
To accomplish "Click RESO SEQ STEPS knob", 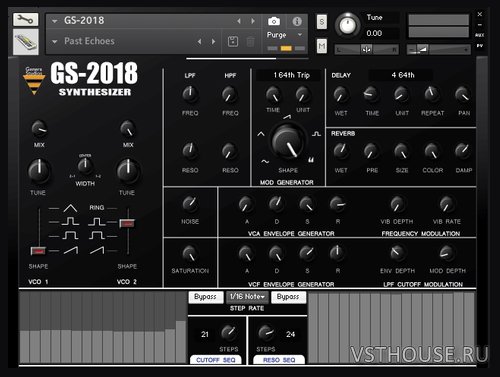I will (266, 333).
